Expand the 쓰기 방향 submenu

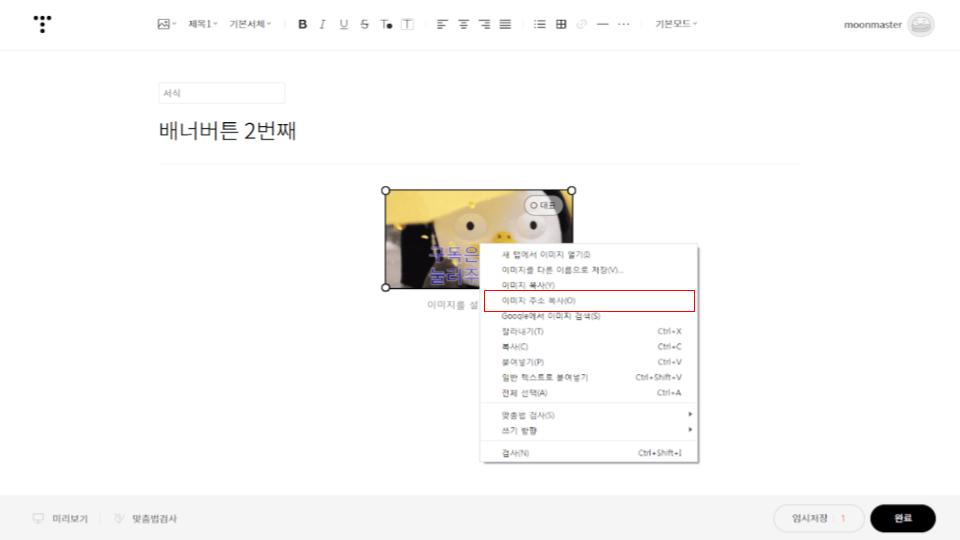(x=589, y=430)
